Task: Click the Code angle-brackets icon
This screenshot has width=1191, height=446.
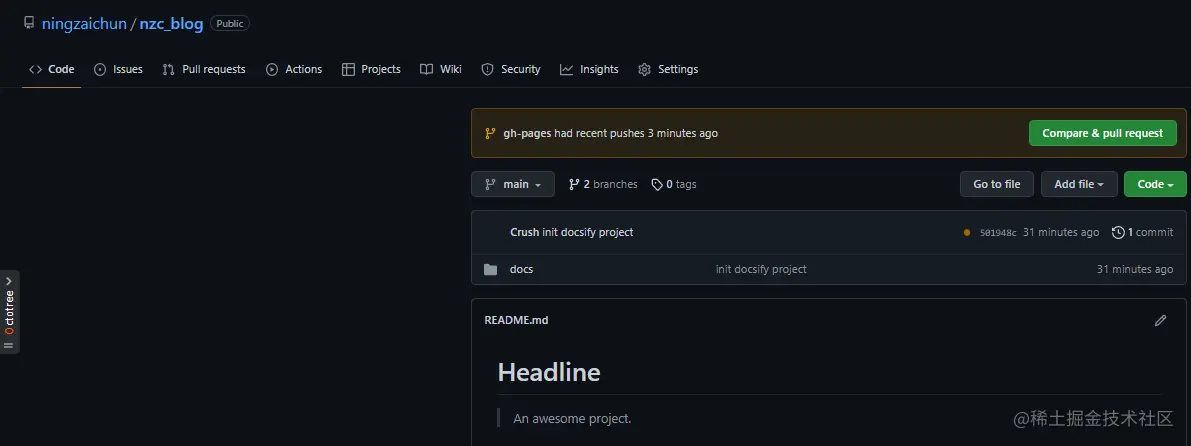Action: [35, 69]
